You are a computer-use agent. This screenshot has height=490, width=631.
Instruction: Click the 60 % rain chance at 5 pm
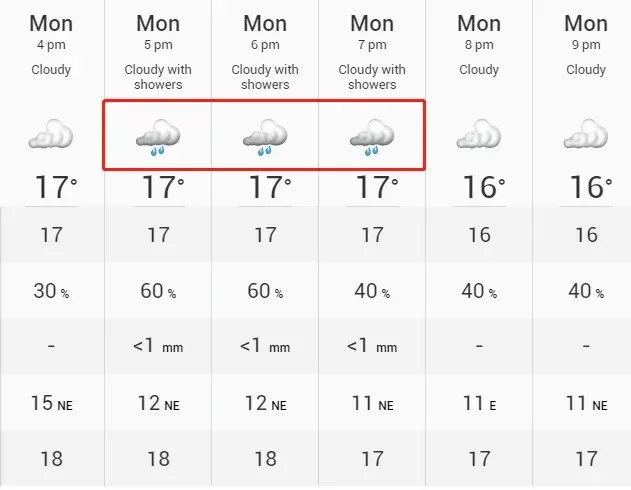(x=158, y=291)
